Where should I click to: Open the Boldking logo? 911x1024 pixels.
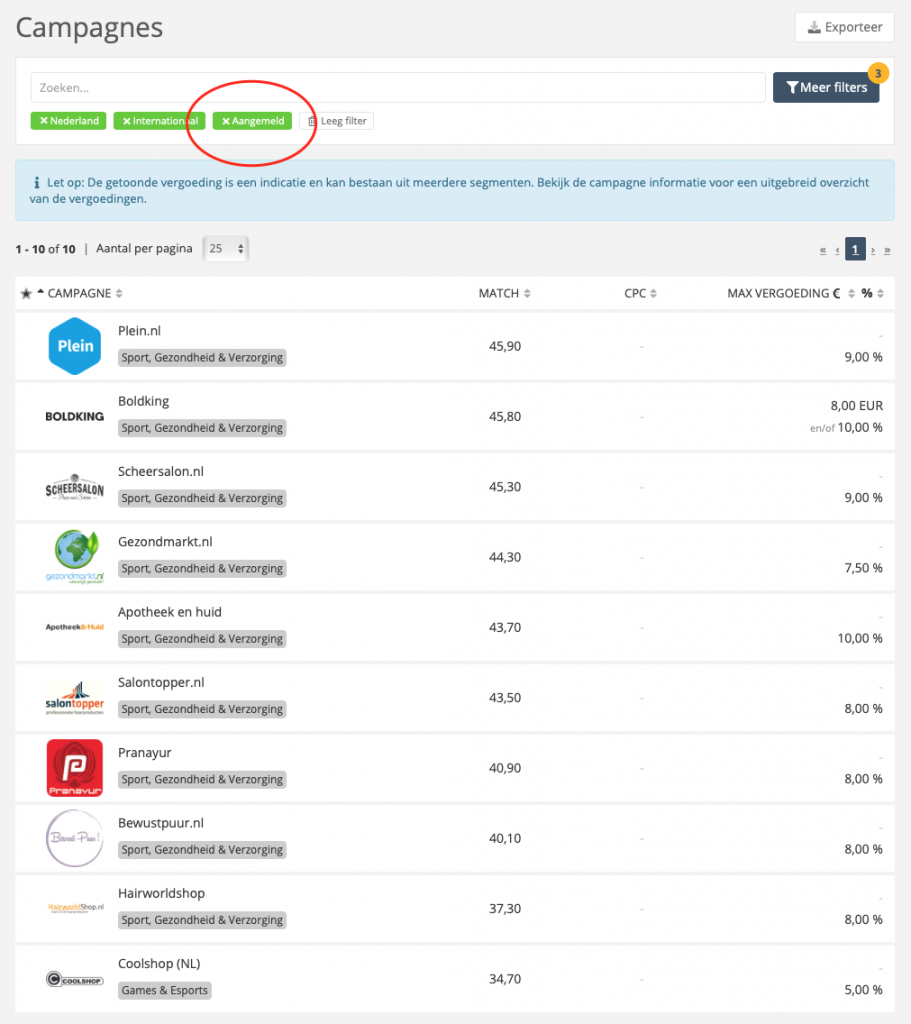point(74,417)
